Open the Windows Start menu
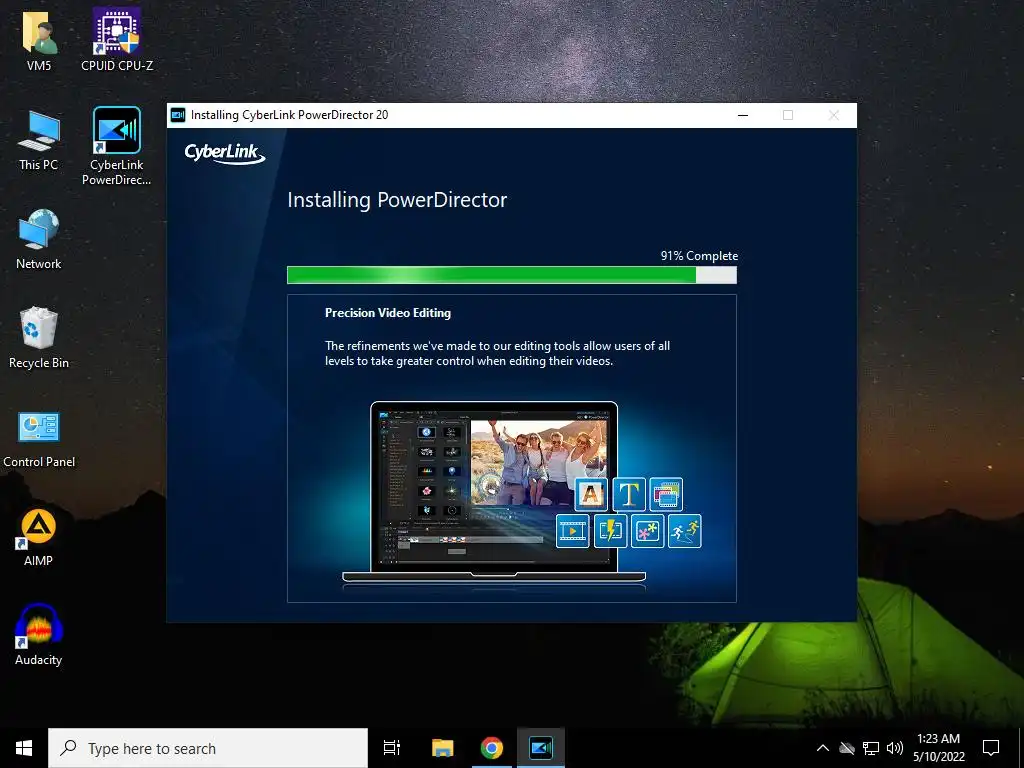This screenshot has width=1024, height=768. point(24,748)
